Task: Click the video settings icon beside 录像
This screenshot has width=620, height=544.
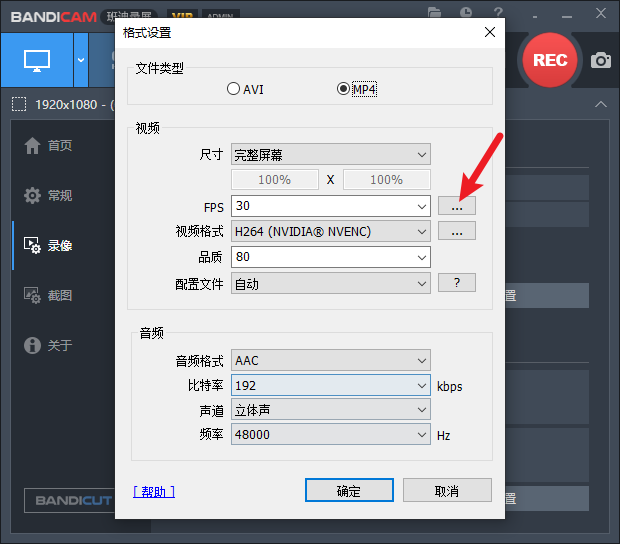Action: pyautogui.click(x=32, y=246)
